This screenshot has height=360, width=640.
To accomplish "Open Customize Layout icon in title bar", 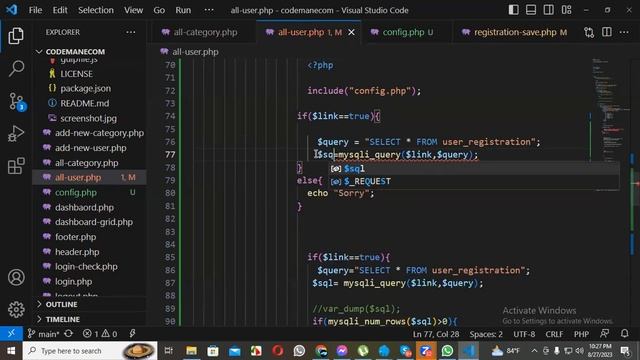I will click(567, 10).
